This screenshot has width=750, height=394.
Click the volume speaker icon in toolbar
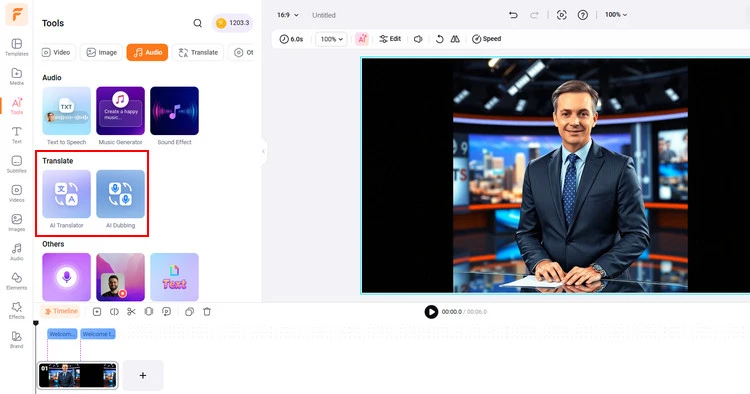[418, 39]
